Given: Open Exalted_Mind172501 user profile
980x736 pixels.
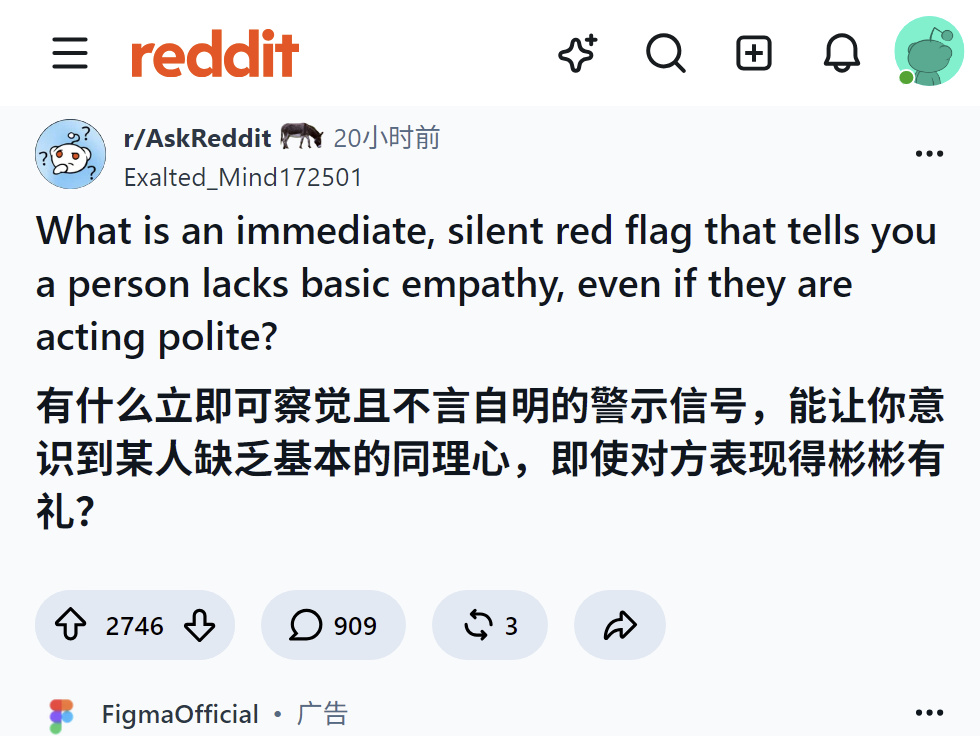Looking at the screenshot, I should (x=243, y=177).
